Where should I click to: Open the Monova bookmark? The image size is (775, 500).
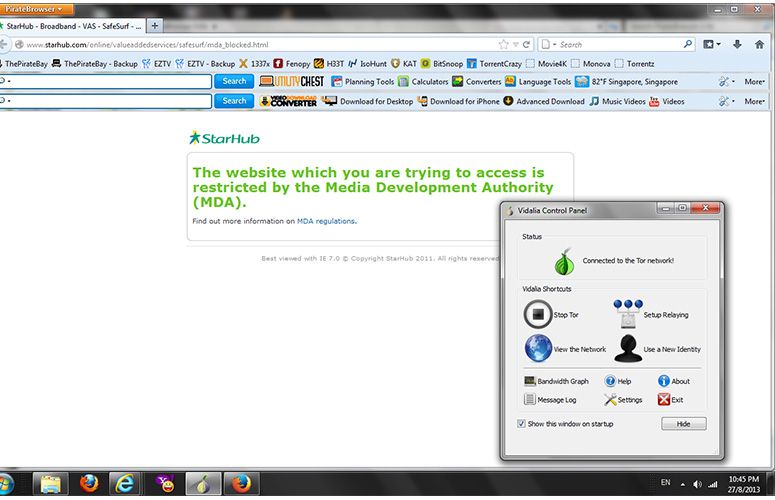coord(591,64)
